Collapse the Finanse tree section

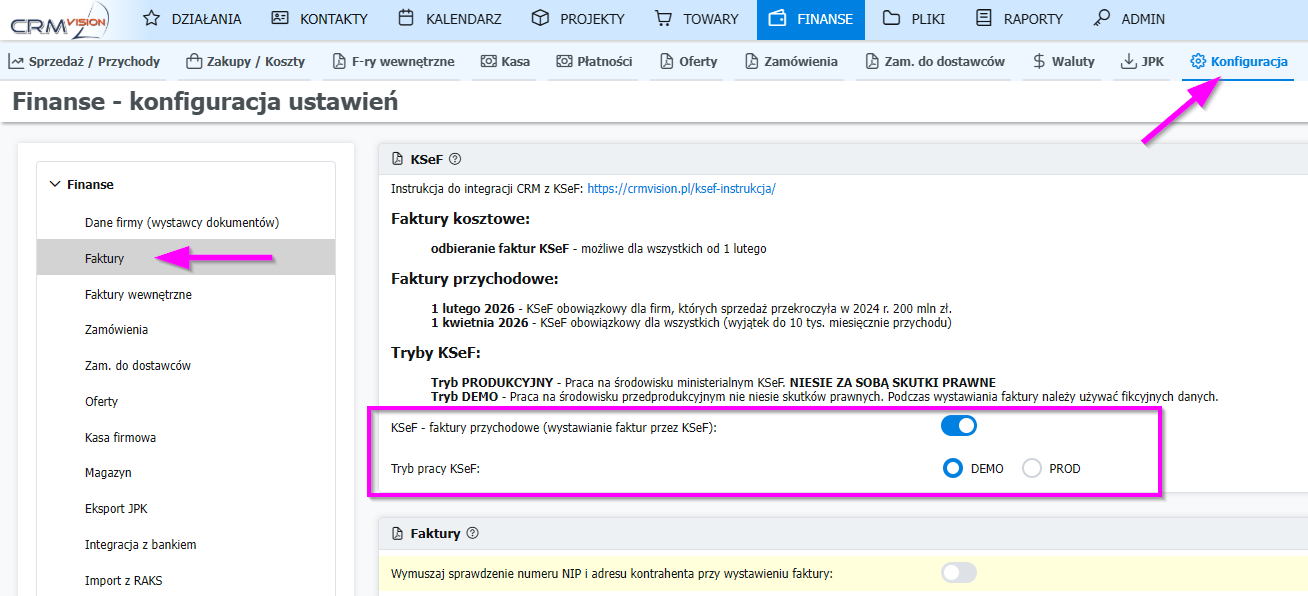point(55,184)
